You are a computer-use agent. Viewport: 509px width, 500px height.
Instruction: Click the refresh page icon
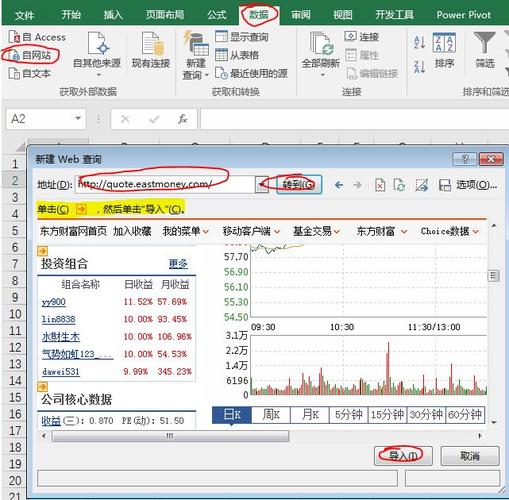[399, 185]
